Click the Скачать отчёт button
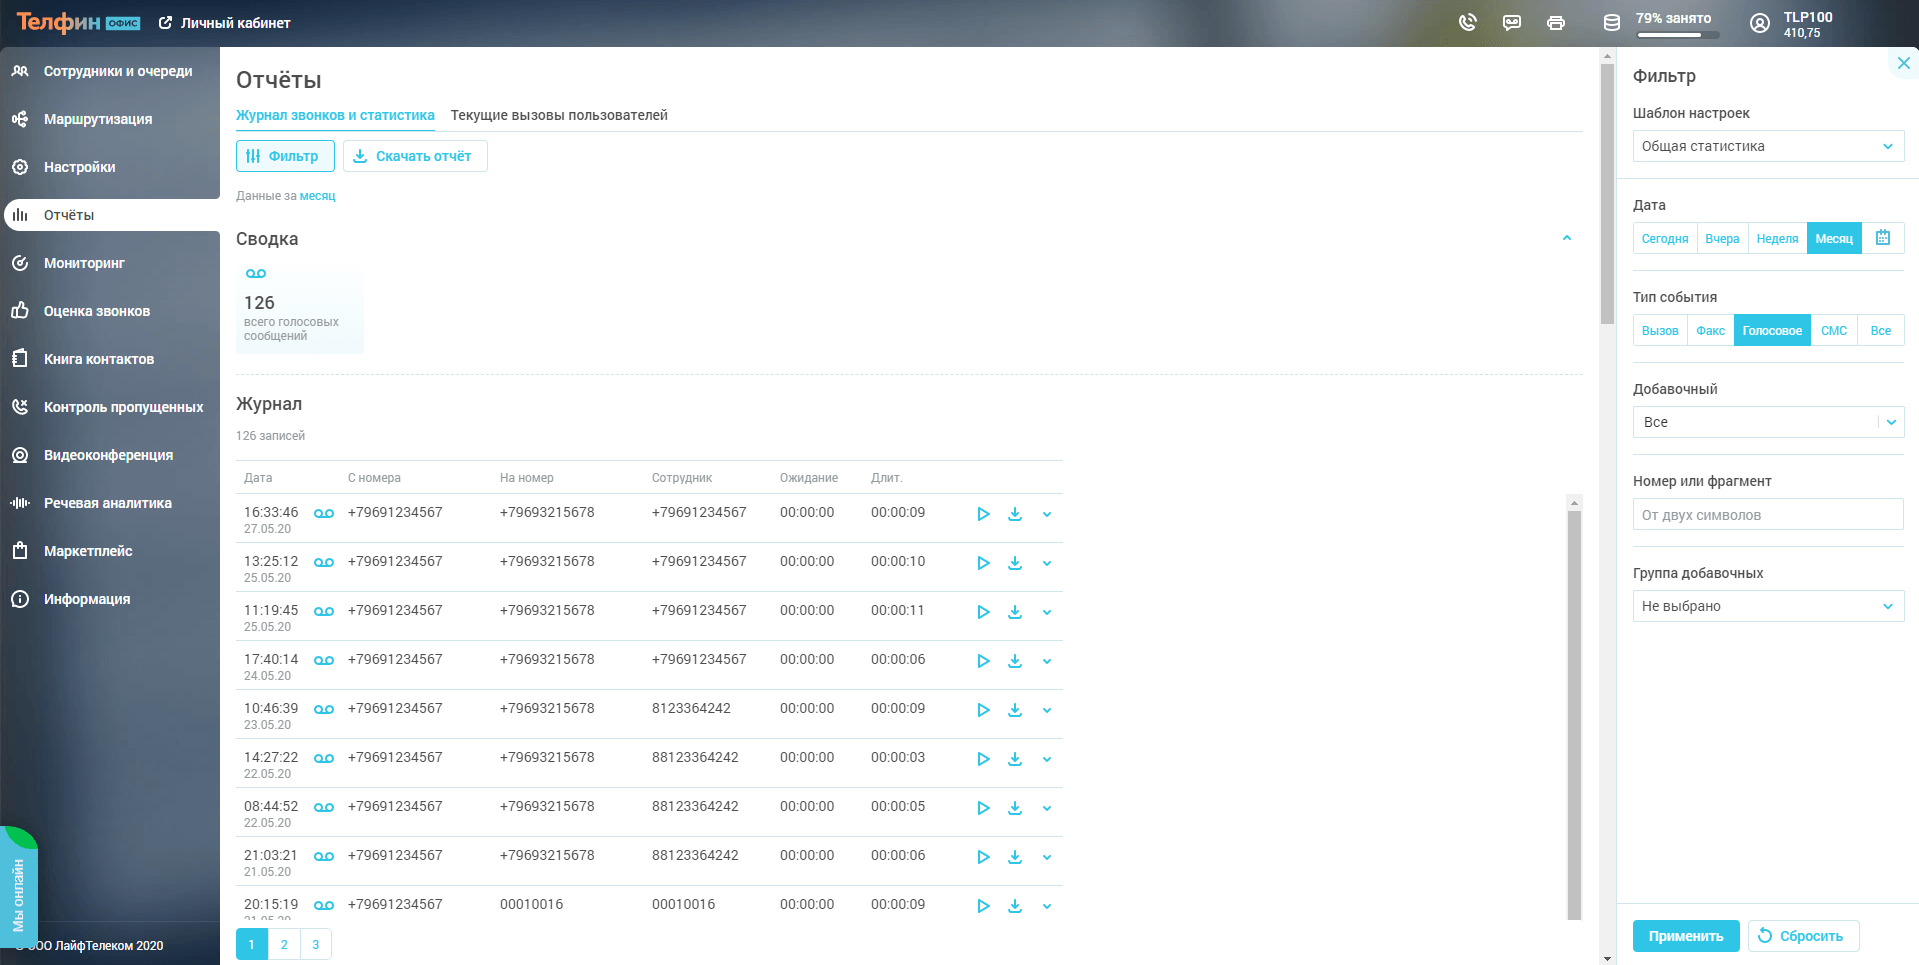The image size is (1919, 965). [414, 156]
